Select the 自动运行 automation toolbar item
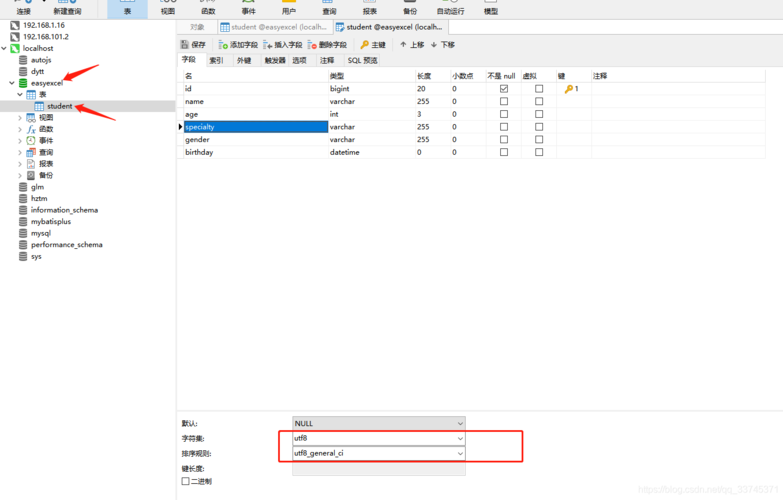The image size is (783, 500). tap(450, 7)
